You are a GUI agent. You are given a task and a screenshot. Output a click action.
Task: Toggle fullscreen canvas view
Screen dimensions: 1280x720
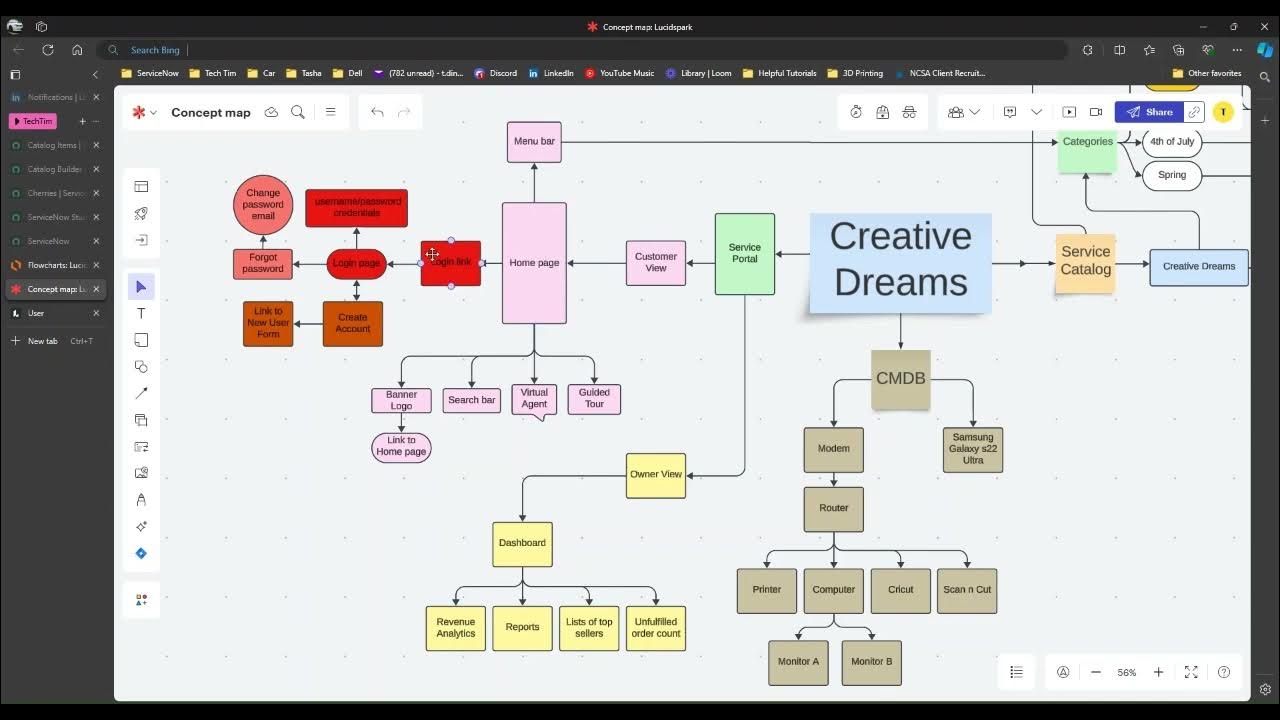(x=1190, y=672)
